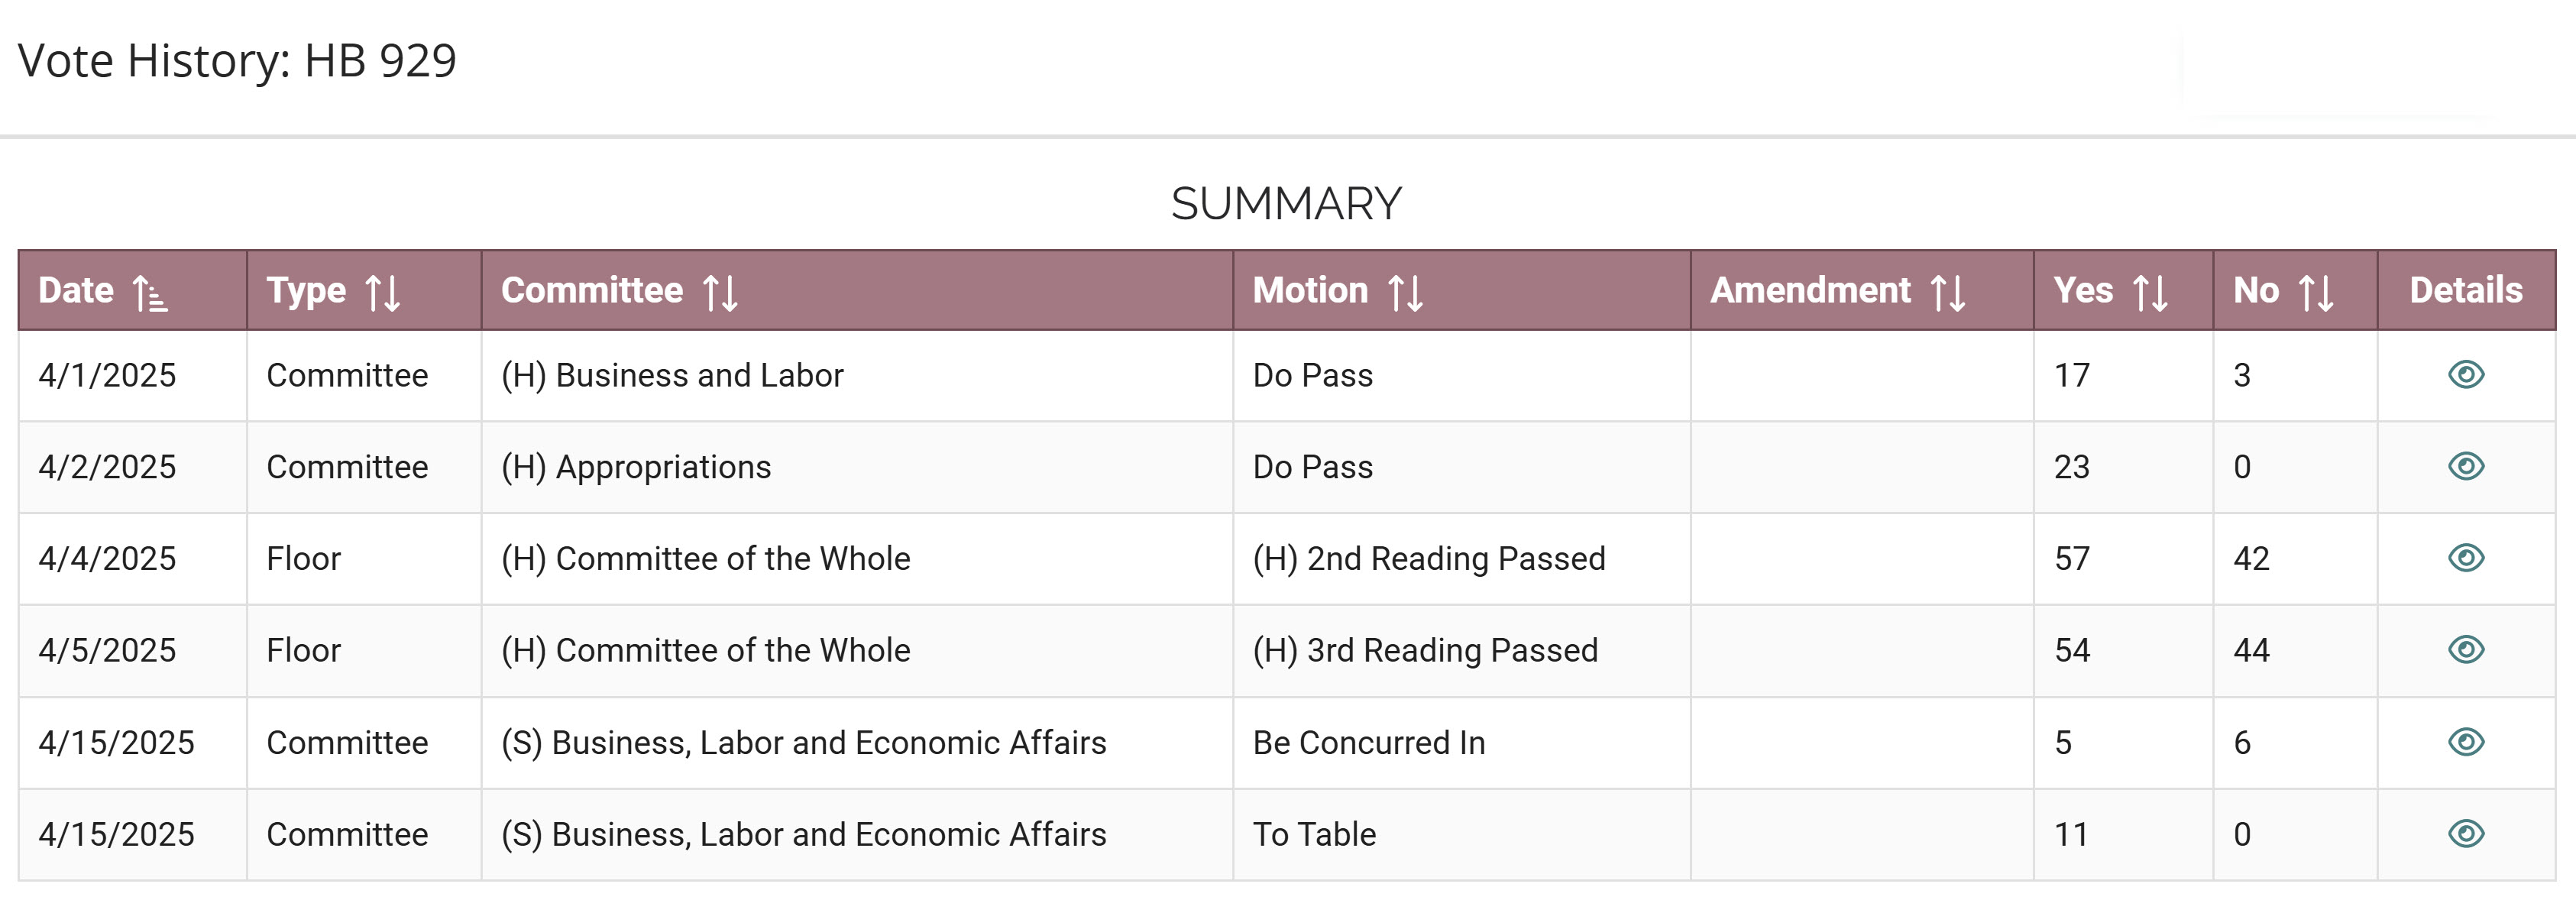Screen dimensions: 2576x900
Task: Select the Committee header label
Action: pos(592,290)
